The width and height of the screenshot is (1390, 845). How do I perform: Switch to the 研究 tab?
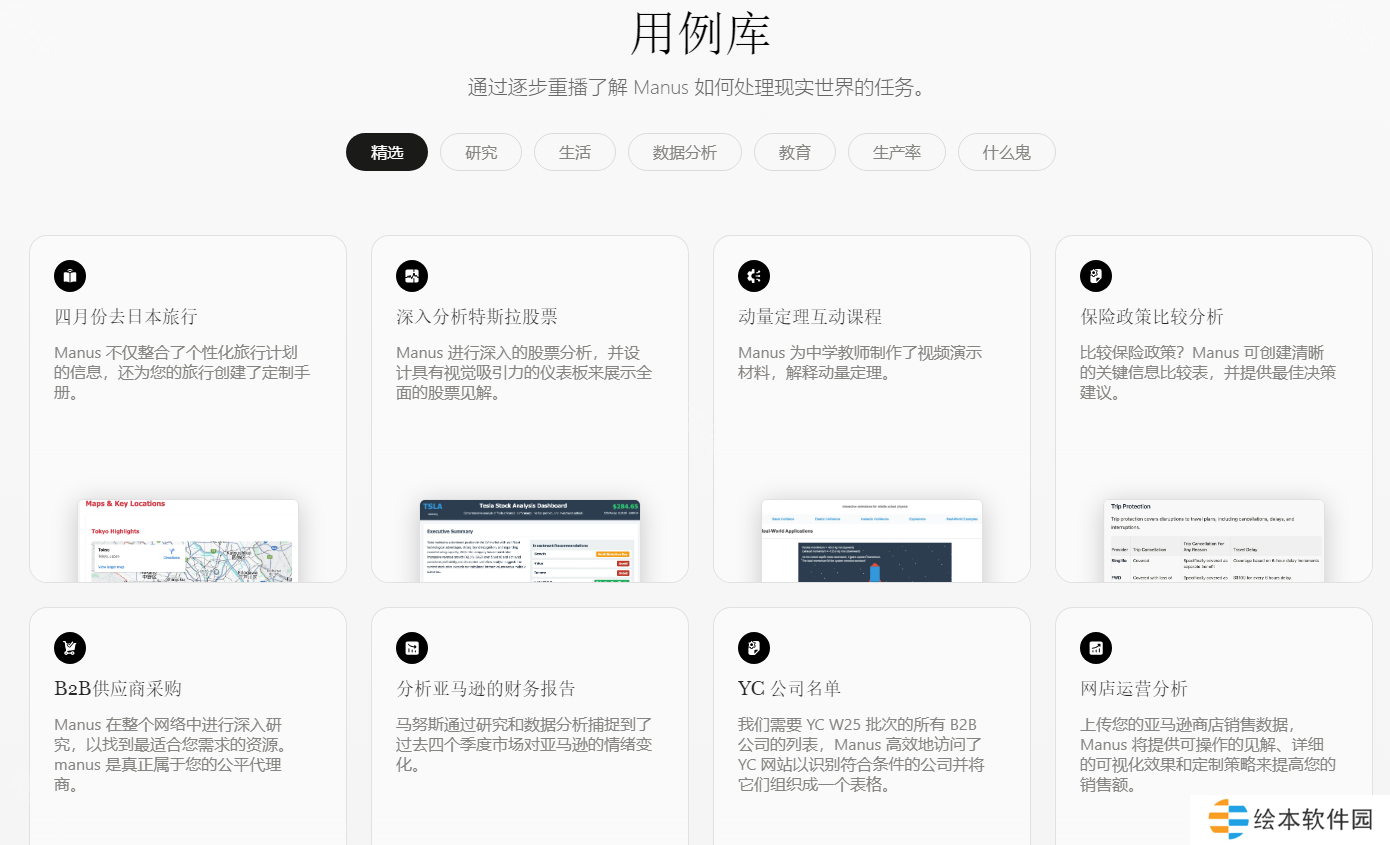tap(481, 153)
